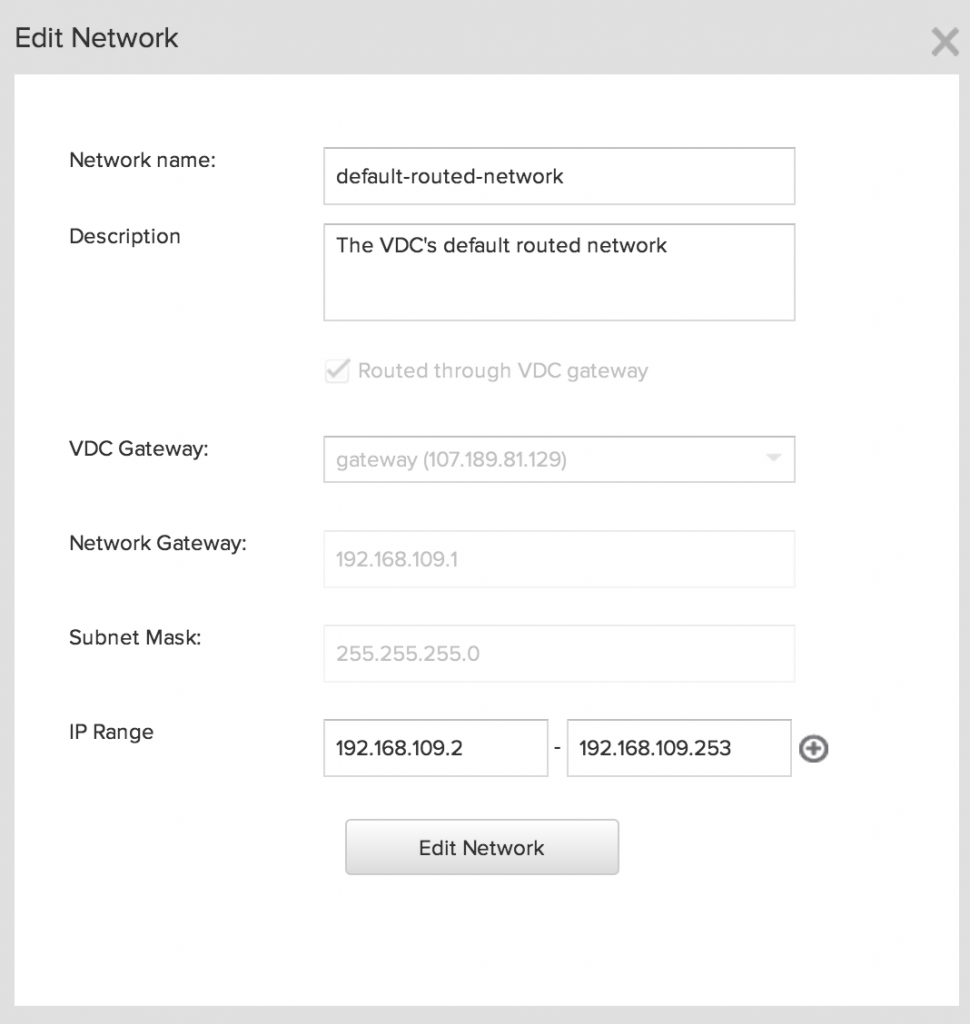The height and width of the screenshot is (1024, 970).
Task: Click the "Routed through VDC gateway" label text
Action: click(503, 371)
